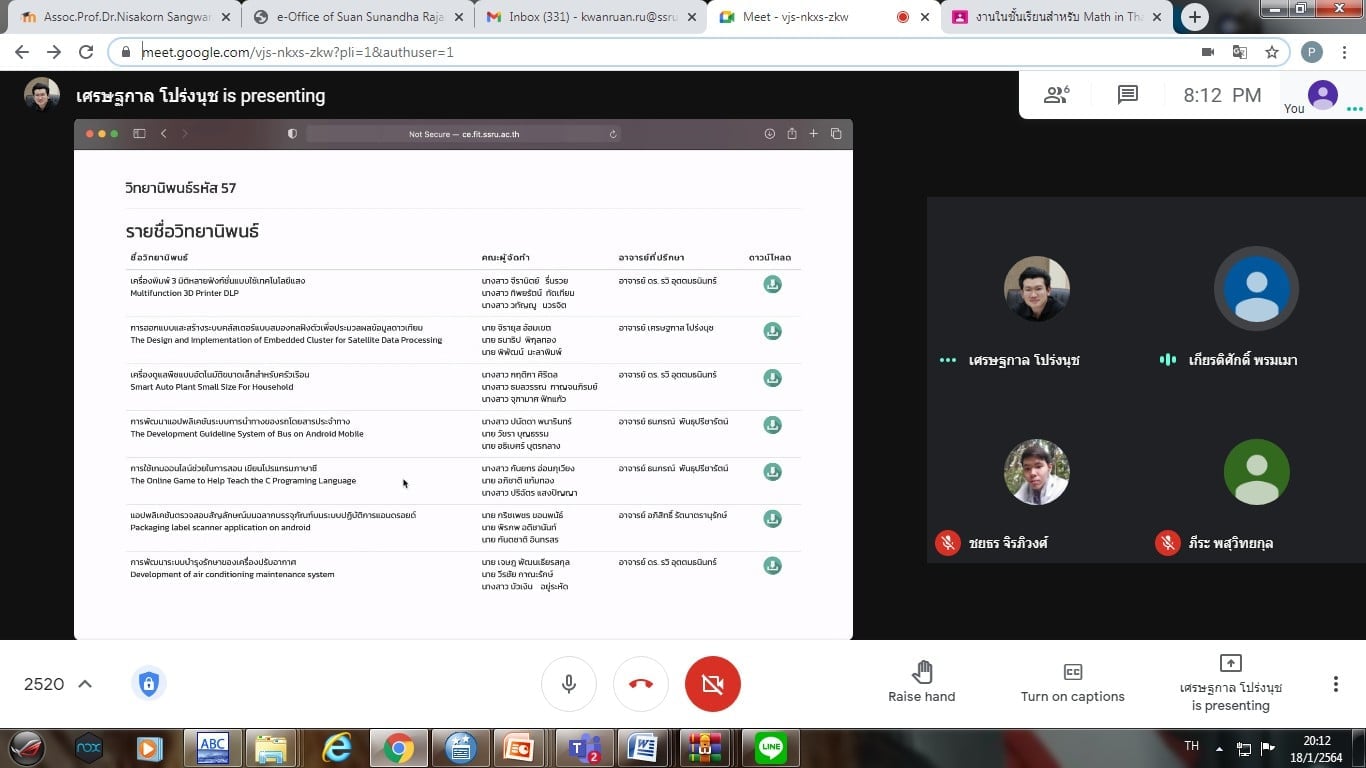Turn the camera back on
The image size is (1366, 768).
[x=712, y=684]
